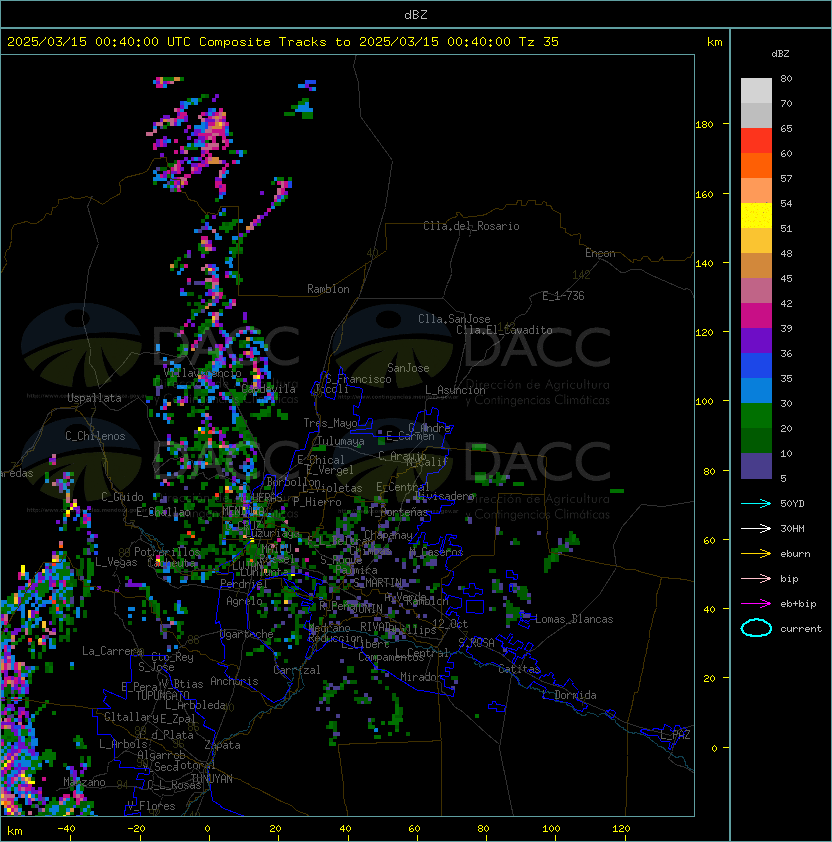Click the magenta arrow icon beside eb+bip
Image resolution: width=832 pixels, height=842 pixels.
click(x=756, y=604)
